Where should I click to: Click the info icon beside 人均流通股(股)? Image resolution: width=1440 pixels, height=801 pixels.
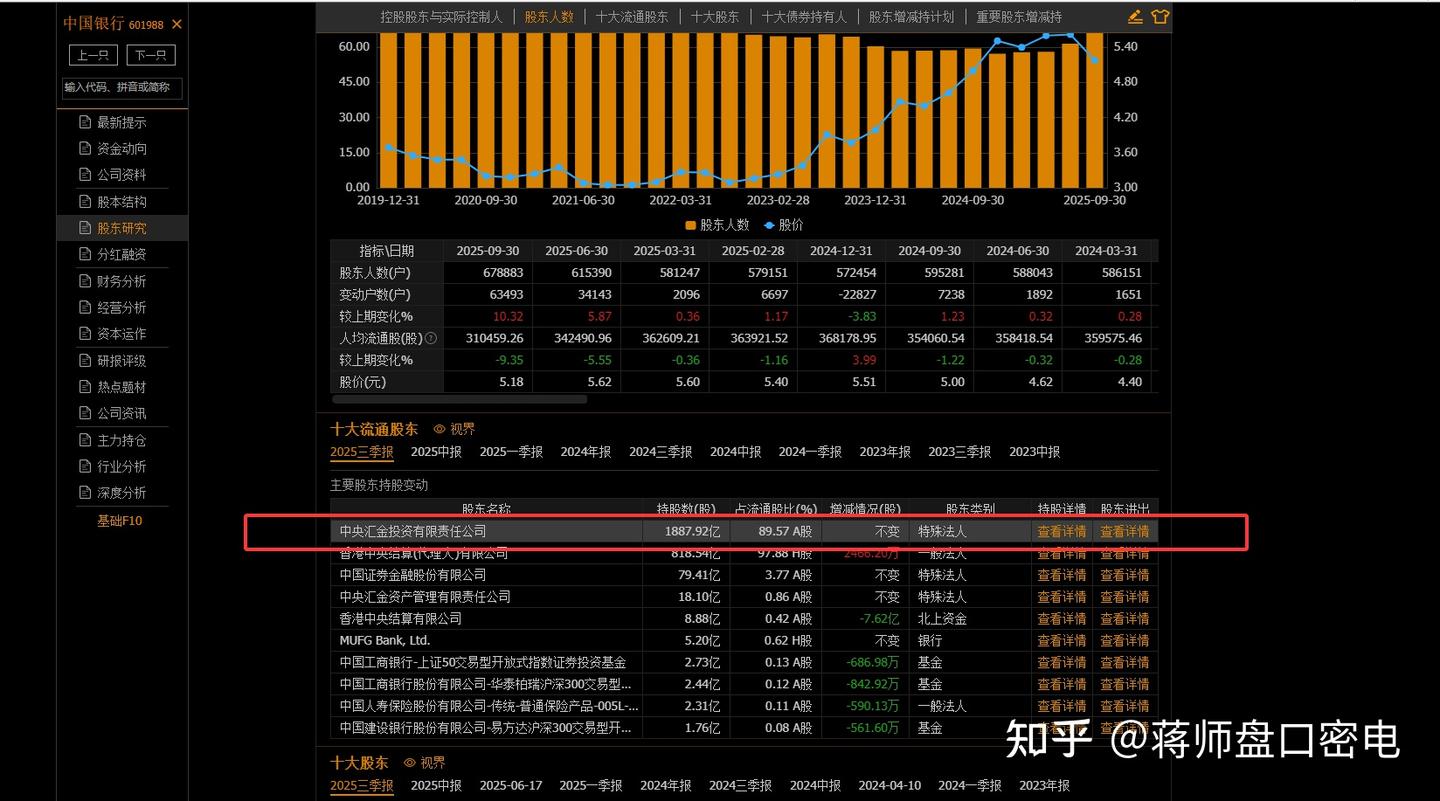(x=431, y=338)
